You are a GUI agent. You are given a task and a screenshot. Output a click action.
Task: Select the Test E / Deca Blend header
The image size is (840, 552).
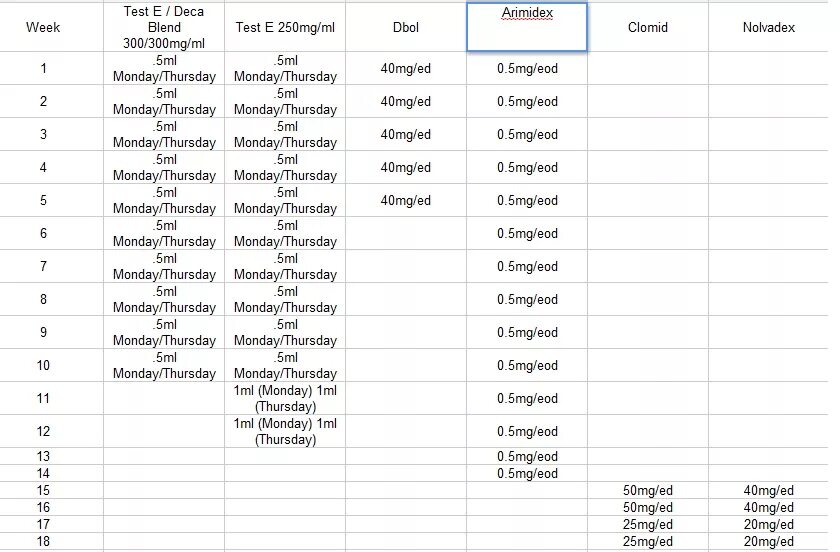click(164, 27)
